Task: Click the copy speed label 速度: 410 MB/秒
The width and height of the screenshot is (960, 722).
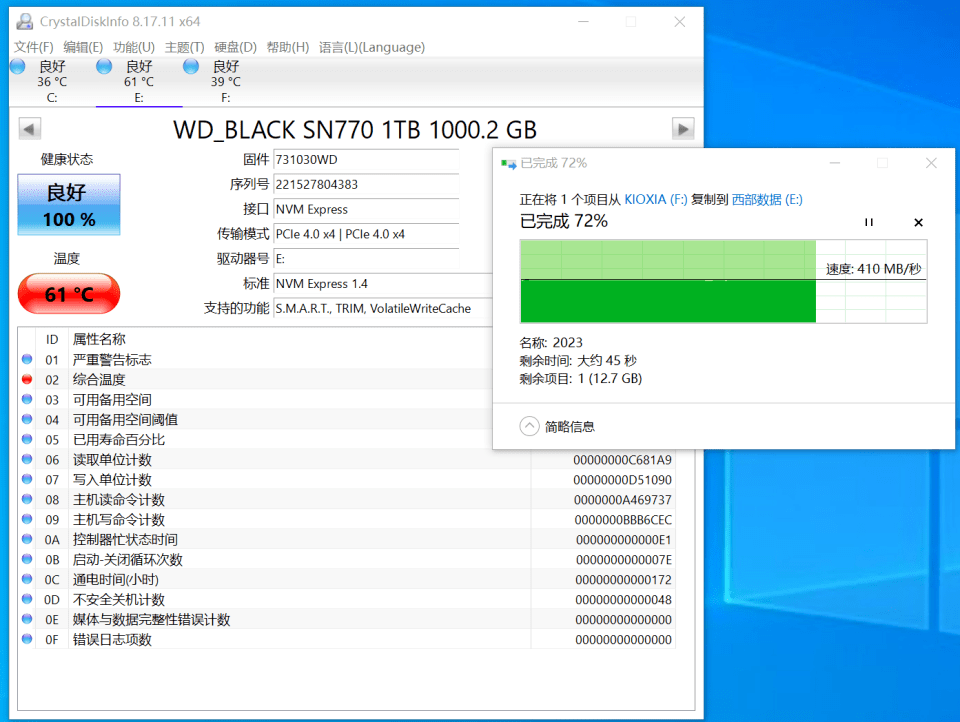Action: 873,269
